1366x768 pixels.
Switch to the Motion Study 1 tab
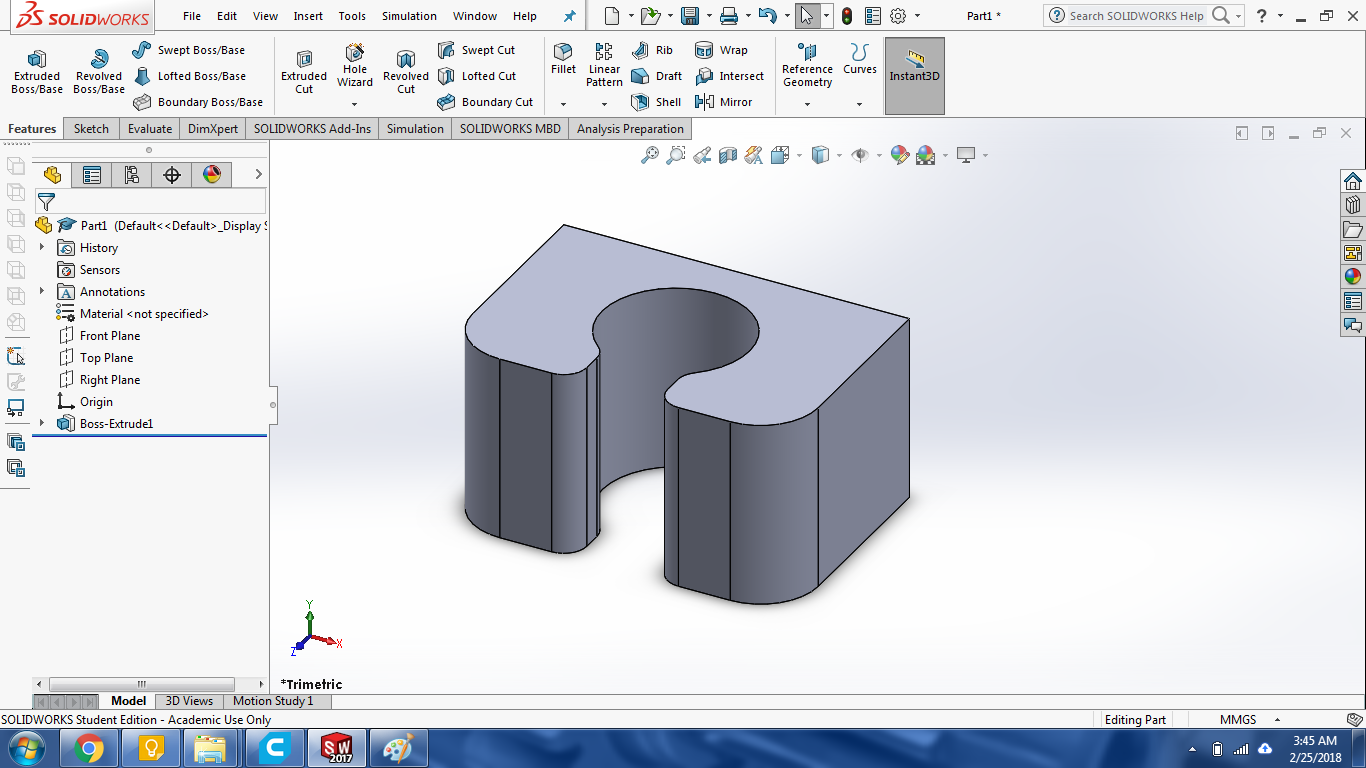273,701
